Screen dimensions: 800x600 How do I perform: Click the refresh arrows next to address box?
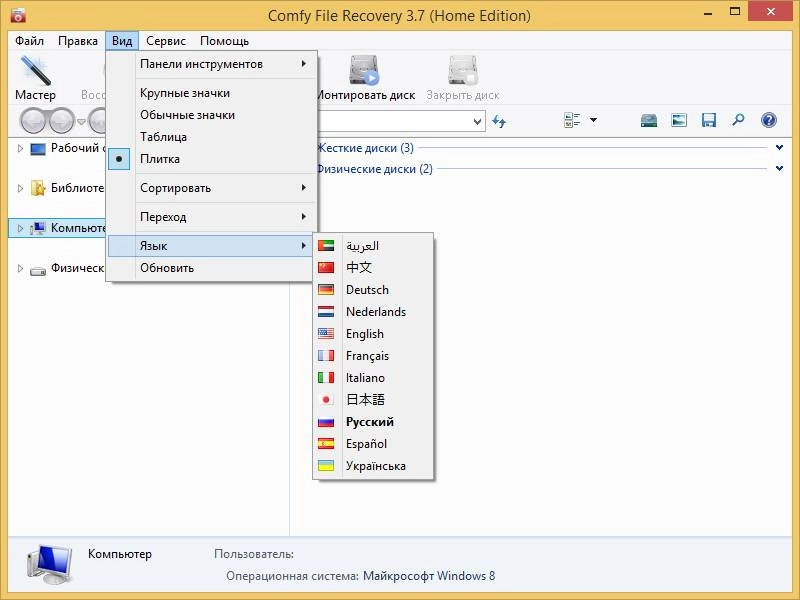tap(499, 121)
